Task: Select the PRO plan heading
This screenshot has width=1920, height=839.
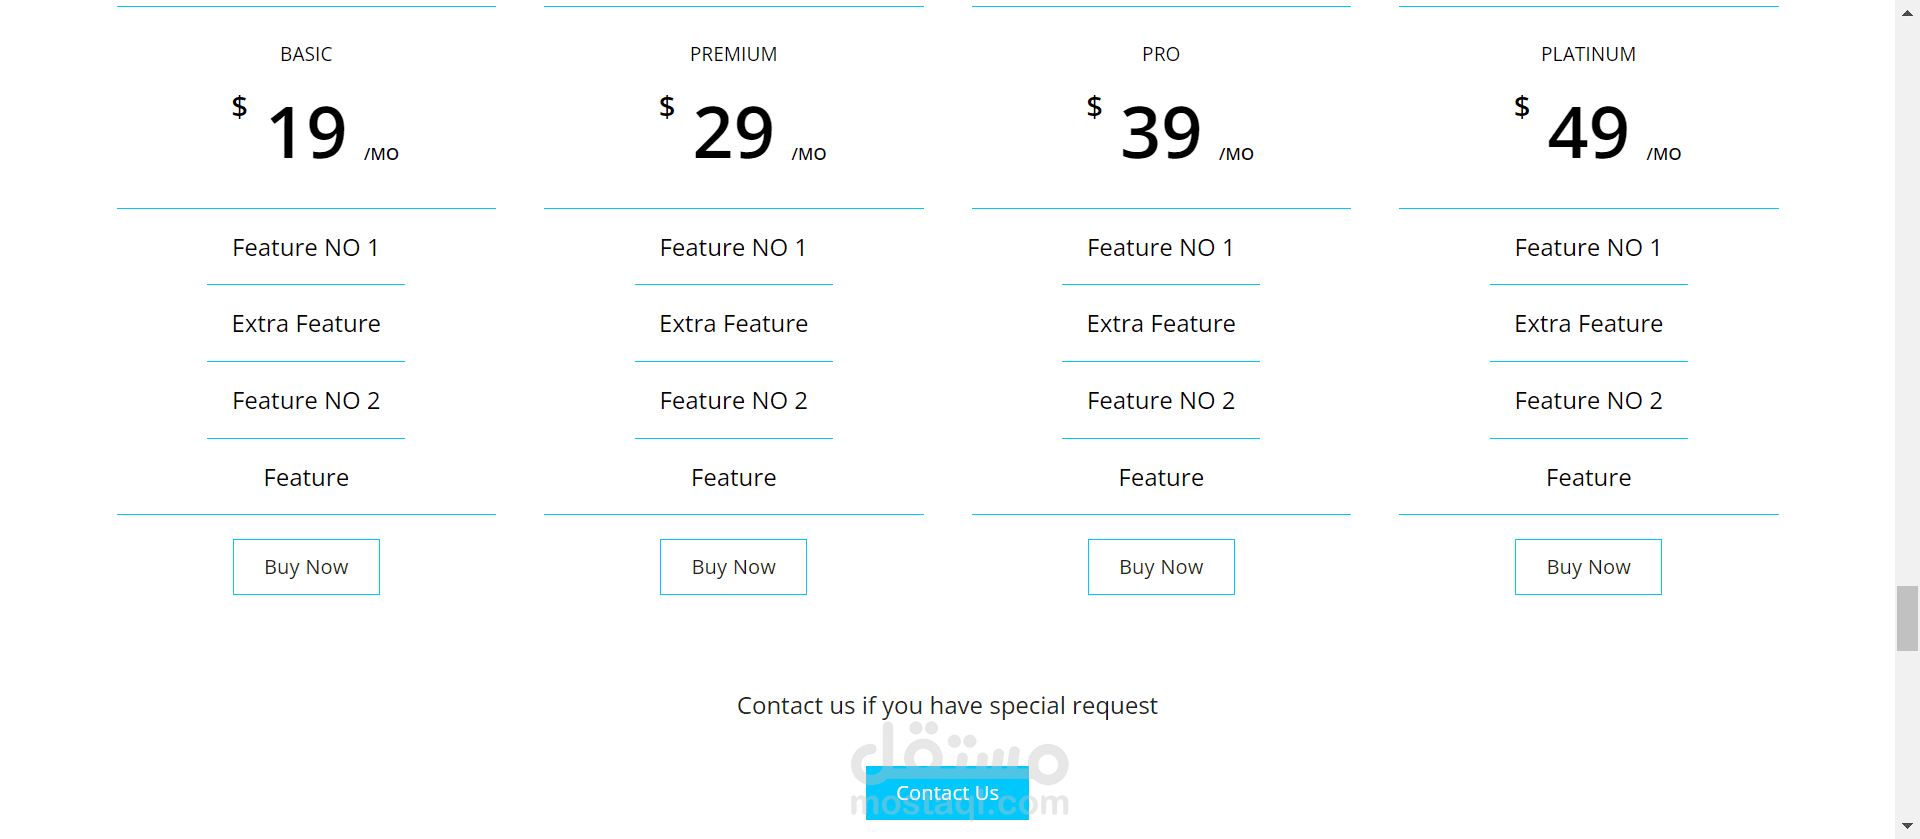Action: click(x=1161, y=54)
